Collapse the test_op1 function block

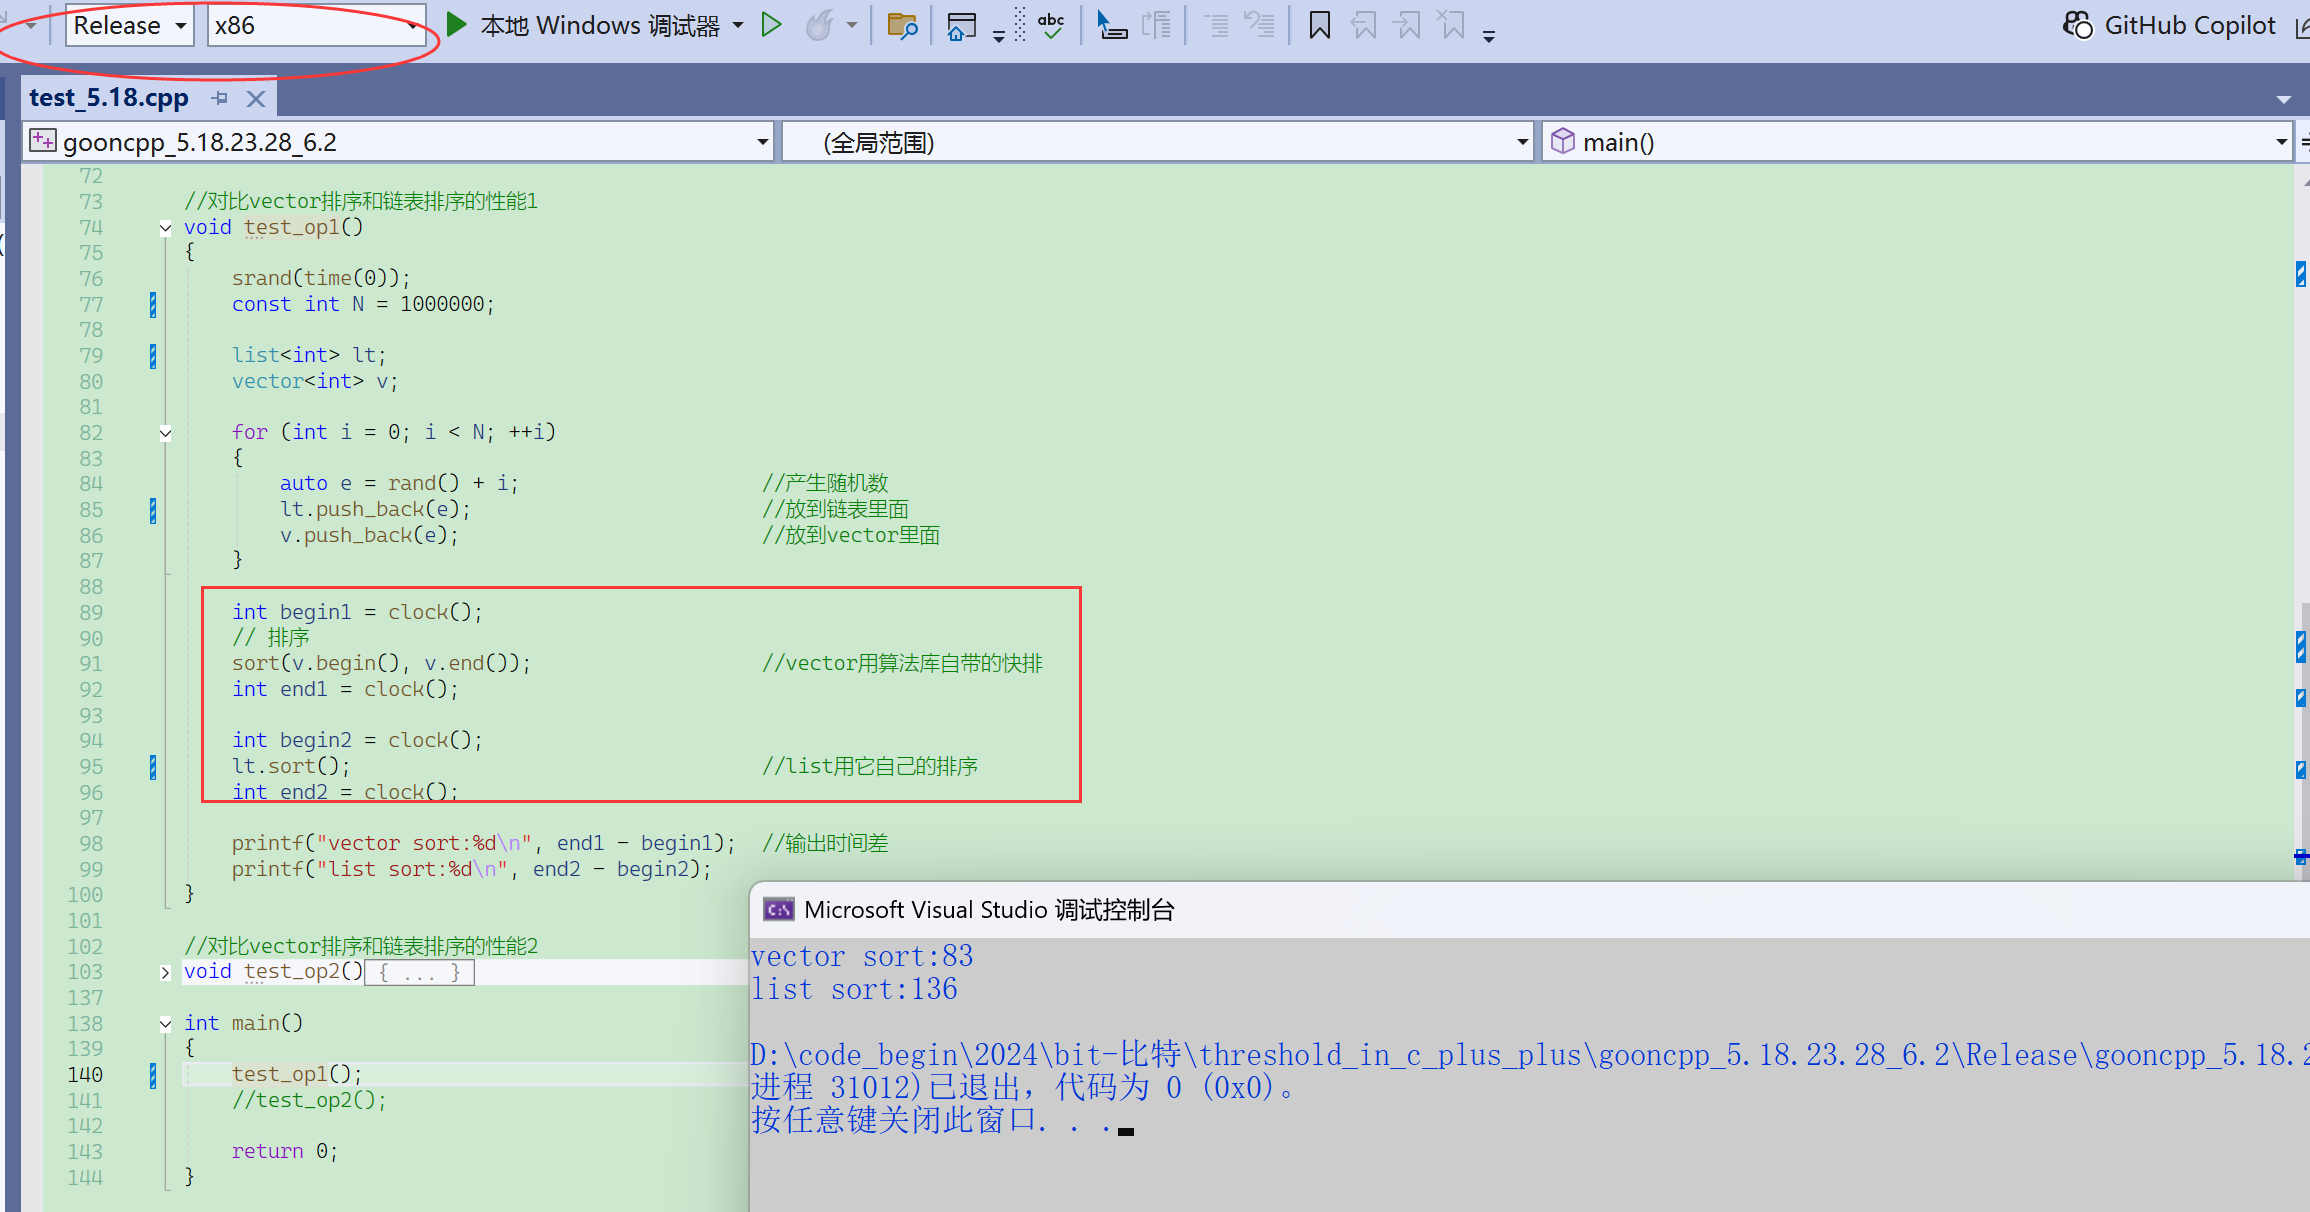tap(165, 228)
